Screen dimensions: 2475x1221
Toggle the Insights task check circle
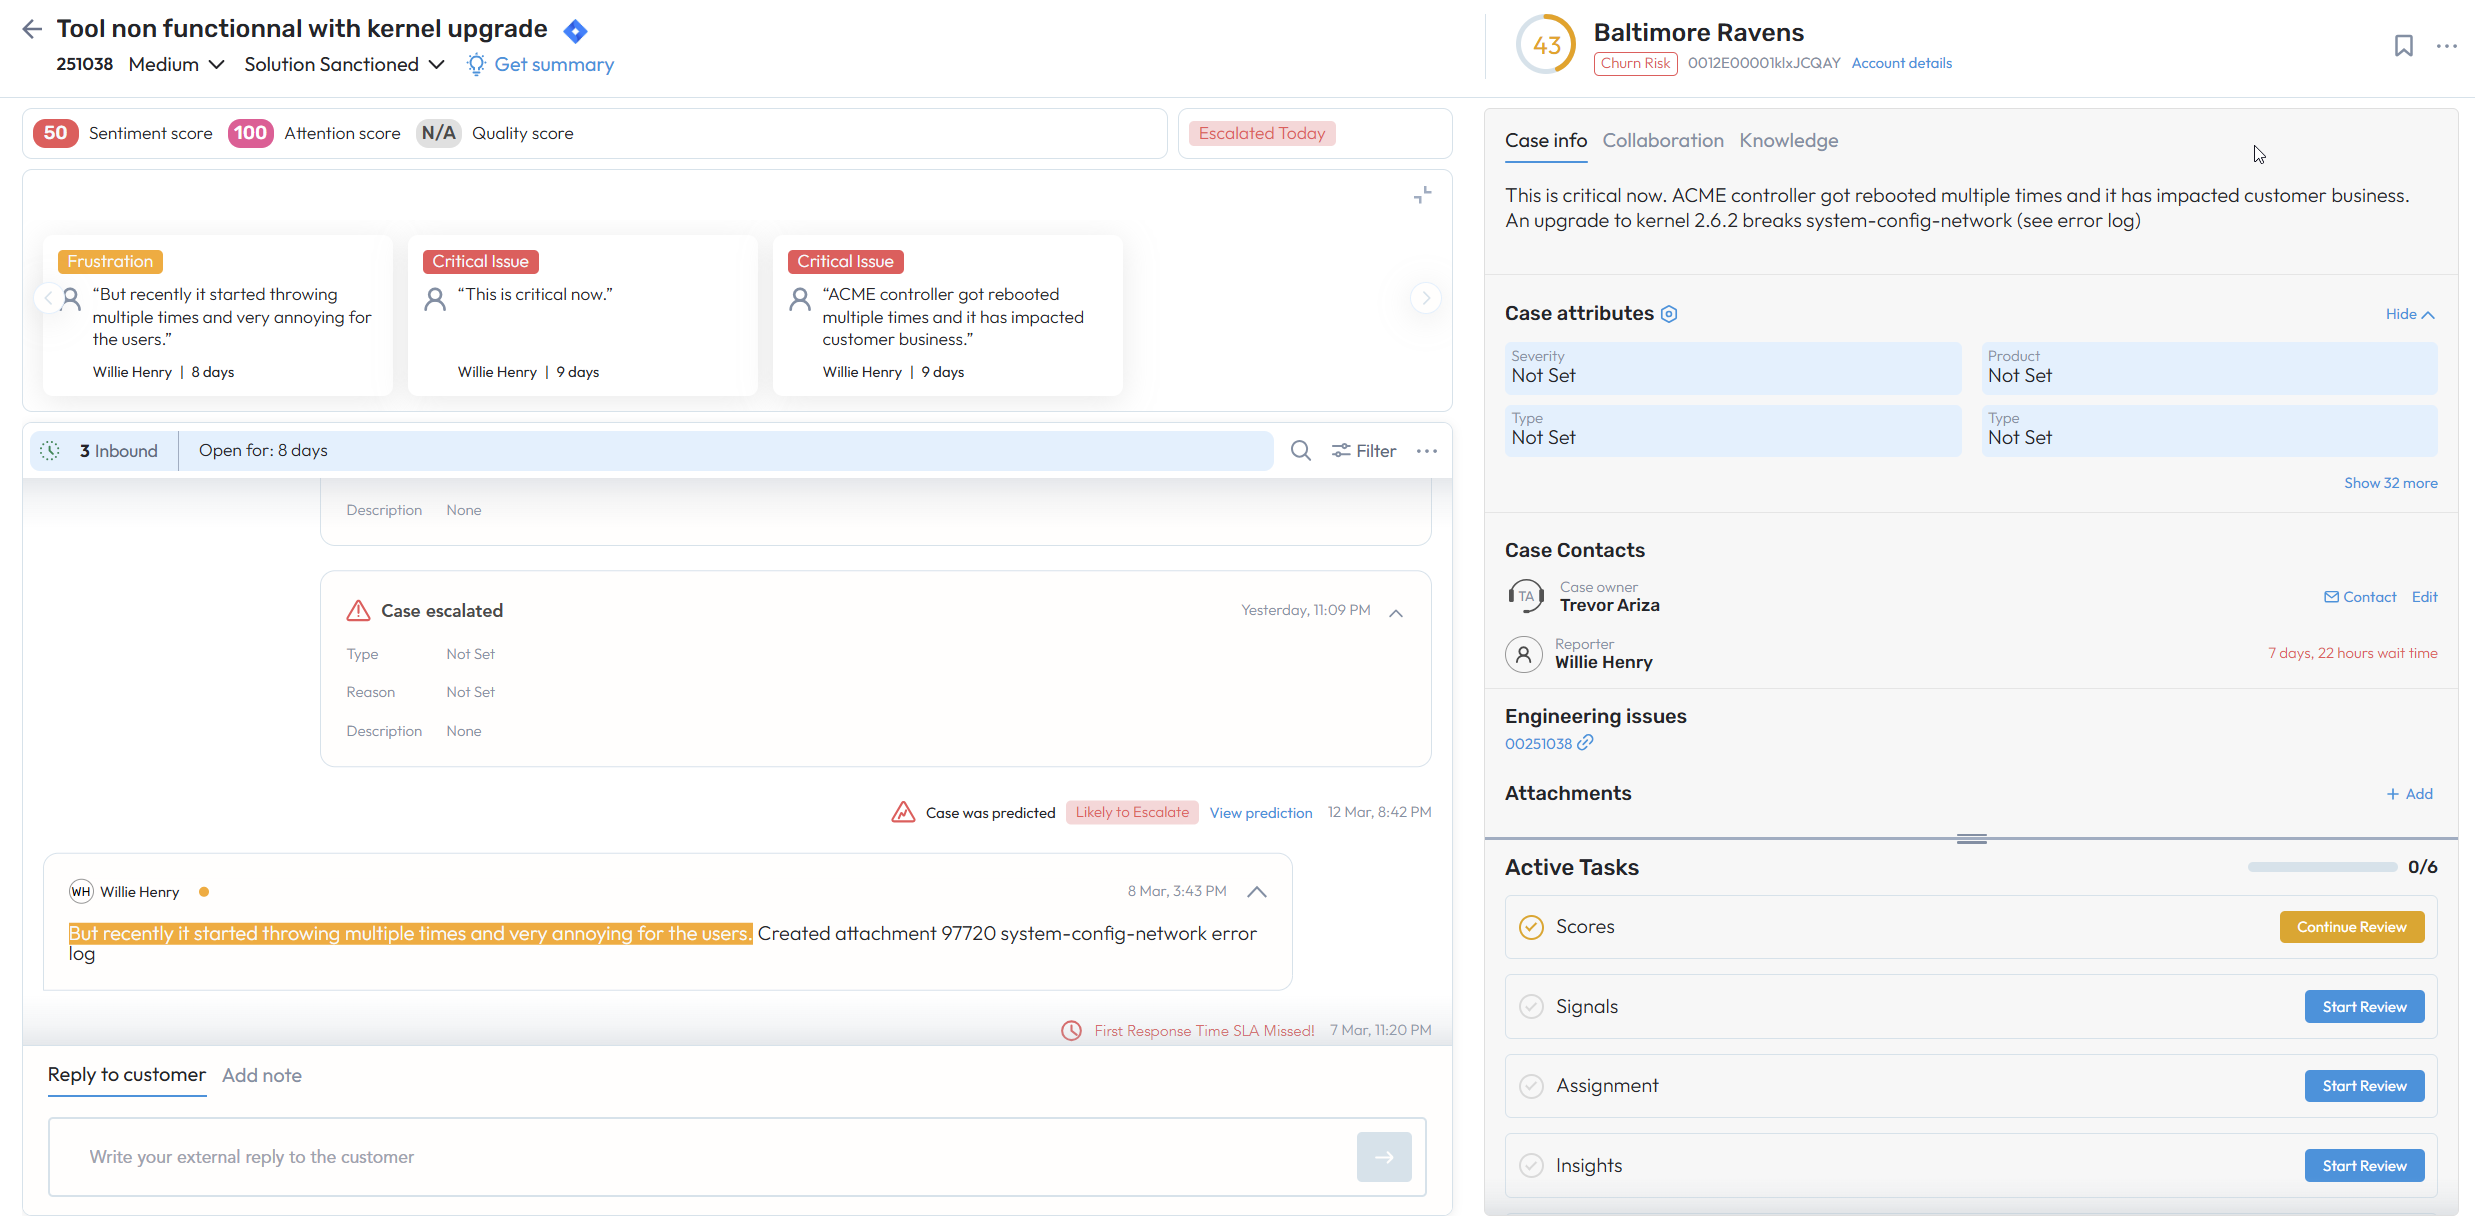point(1531,1166)
